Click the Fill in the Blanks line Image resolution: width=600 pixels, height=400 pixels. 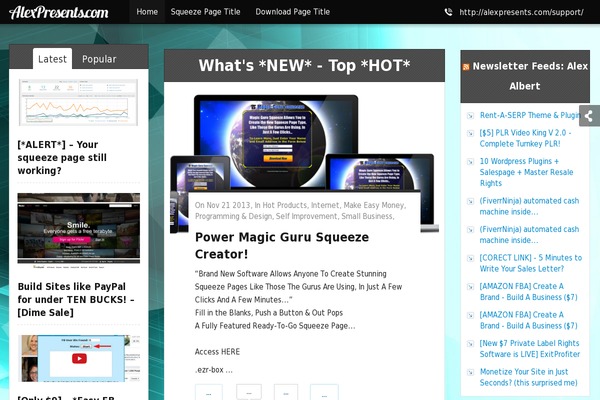pos(269,313)
